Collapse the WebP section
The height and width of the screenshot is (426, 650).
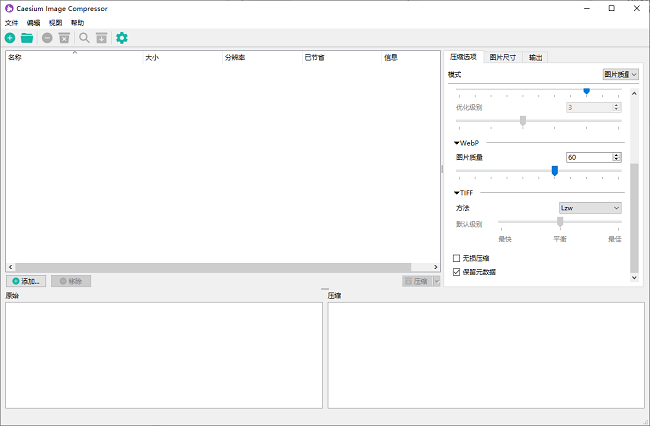[457, 143]
